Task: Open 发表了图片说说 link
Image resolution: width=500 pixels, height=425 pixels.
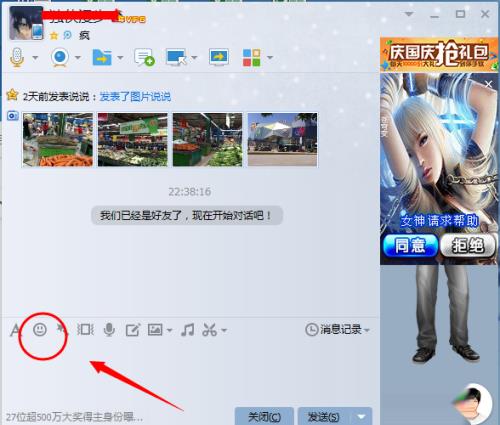Action: click(135, 97)
